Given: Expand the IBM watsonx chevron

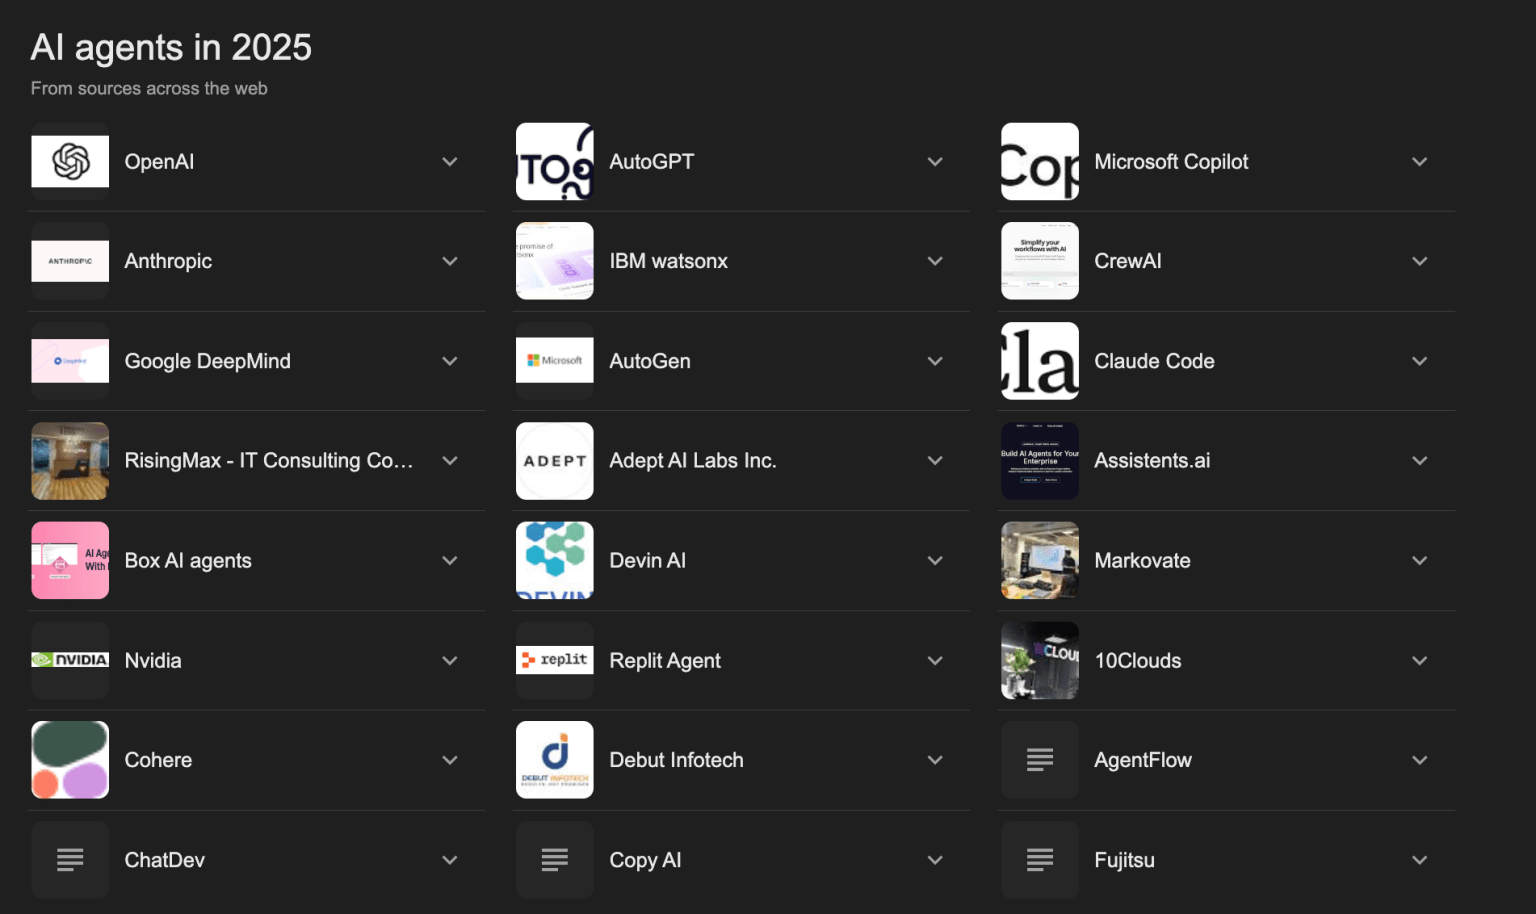Looking at the screenshot, I should click(x=935, y=261).
